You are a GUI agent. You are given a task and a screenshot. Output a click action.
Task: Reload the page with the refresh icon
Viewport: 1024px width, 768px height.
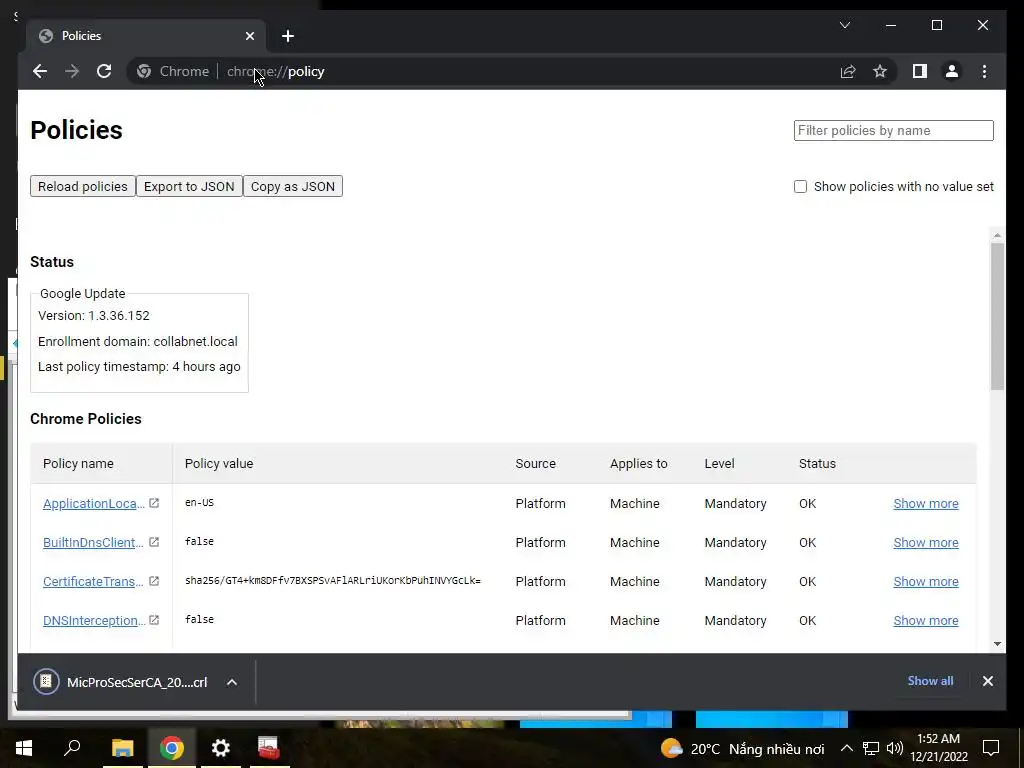coord(104,71)
